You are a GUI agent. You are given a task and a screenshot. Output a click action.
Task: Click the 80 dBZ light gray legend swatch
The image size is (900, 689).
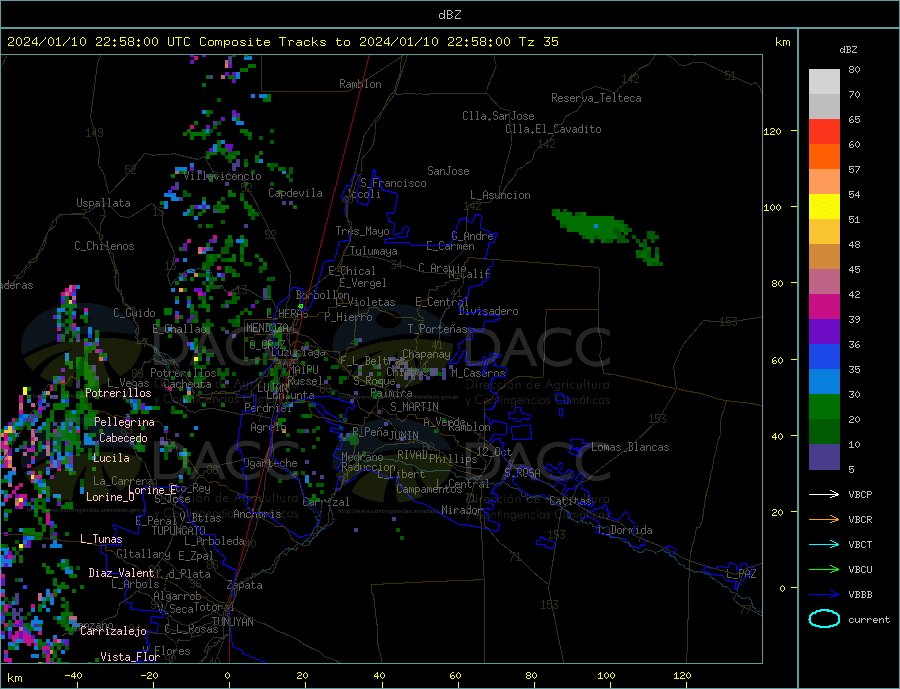[824, 82]
